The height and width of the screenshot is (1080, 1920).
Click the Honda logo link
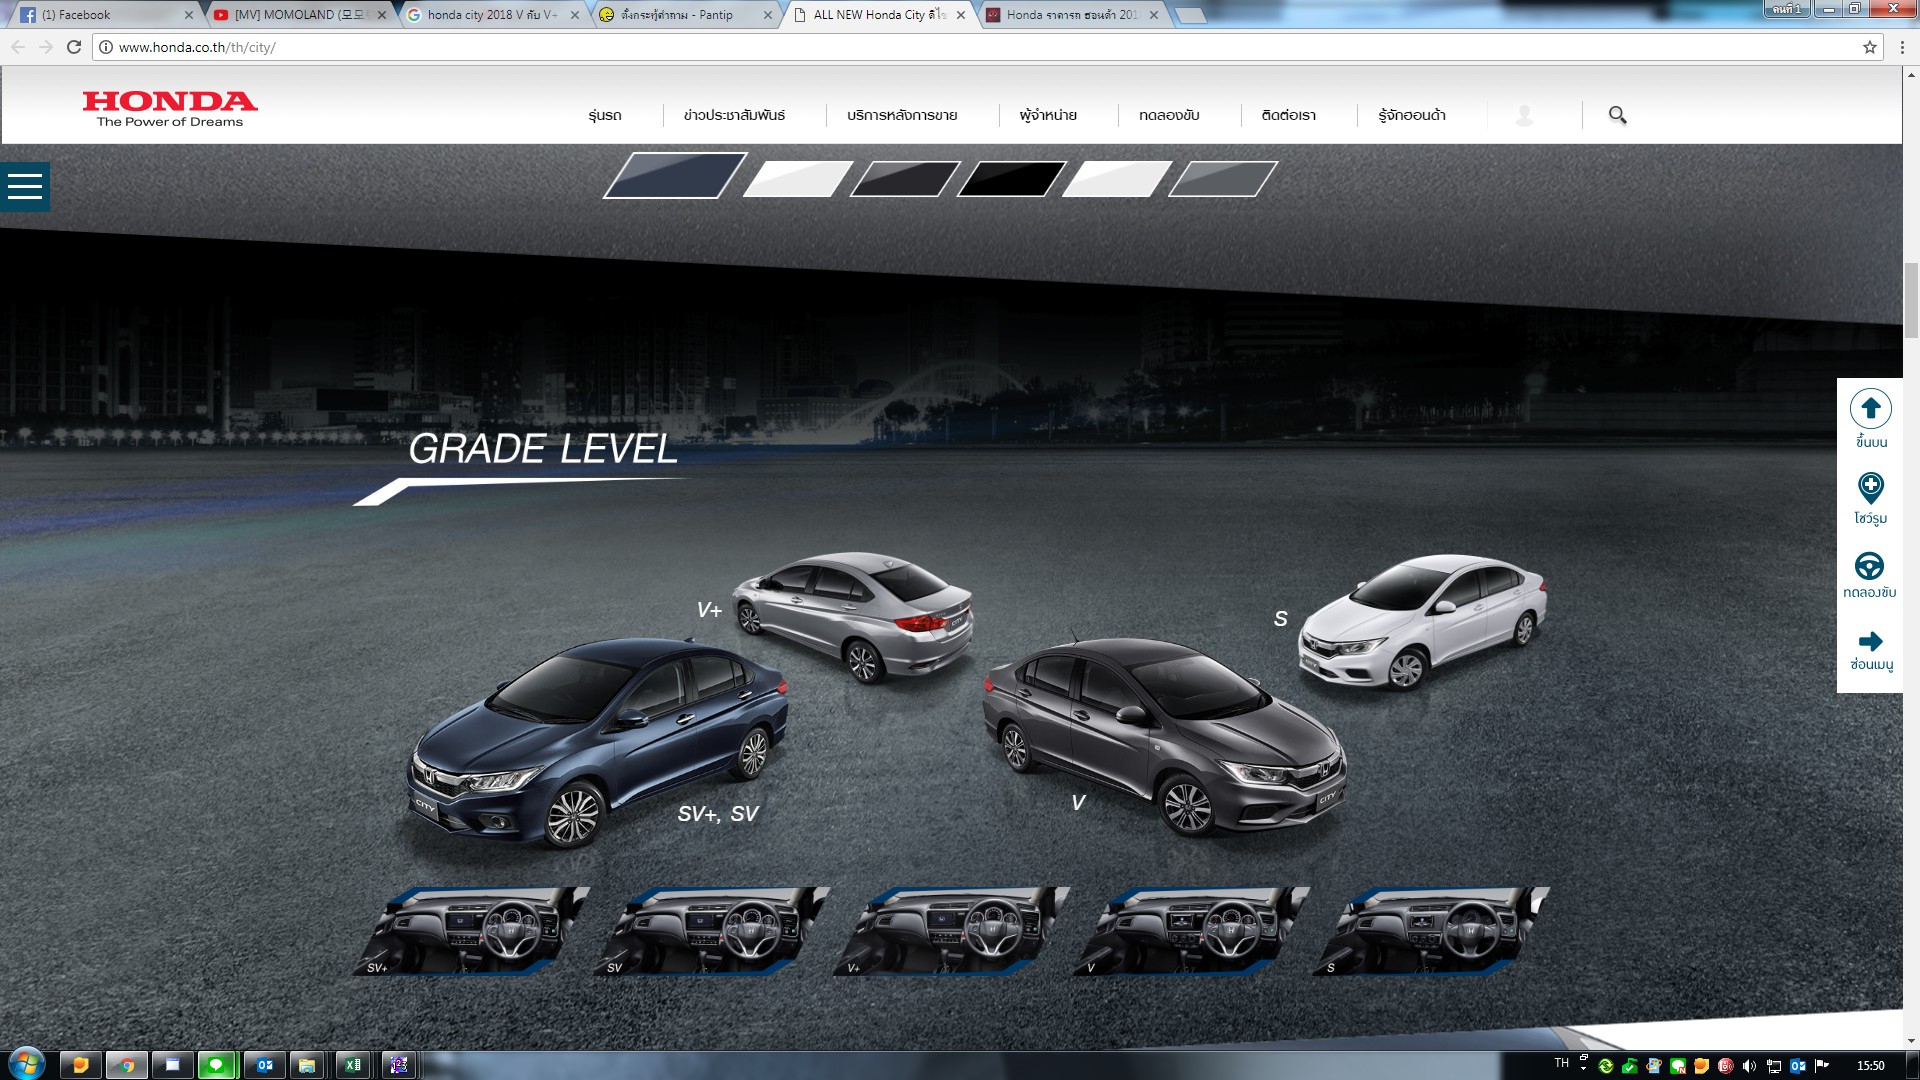click(170, 108)
